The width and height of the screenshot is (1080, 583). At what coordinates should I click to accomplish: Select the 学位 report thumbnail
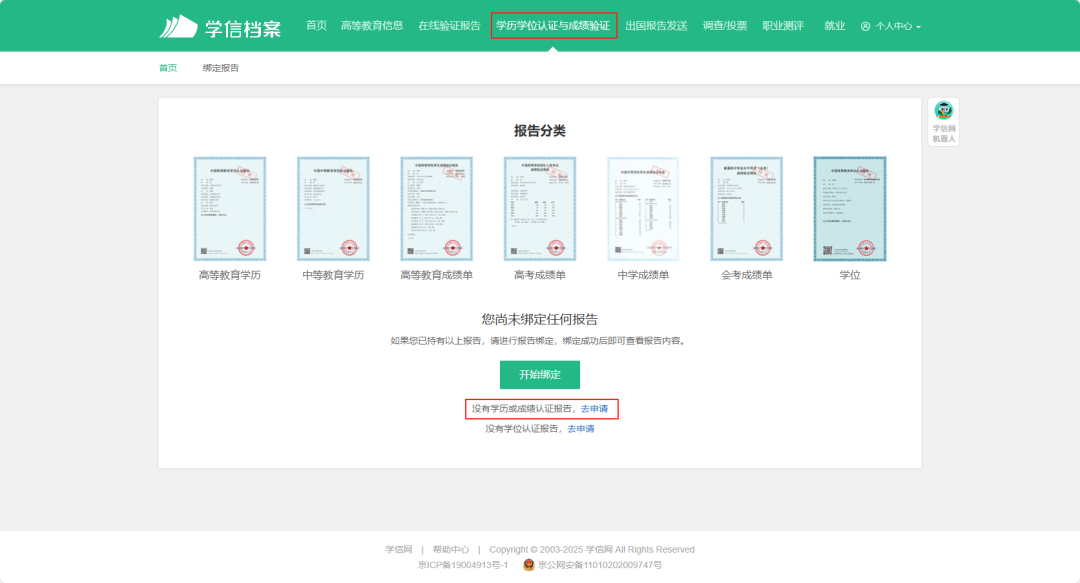tap(849, 209)
